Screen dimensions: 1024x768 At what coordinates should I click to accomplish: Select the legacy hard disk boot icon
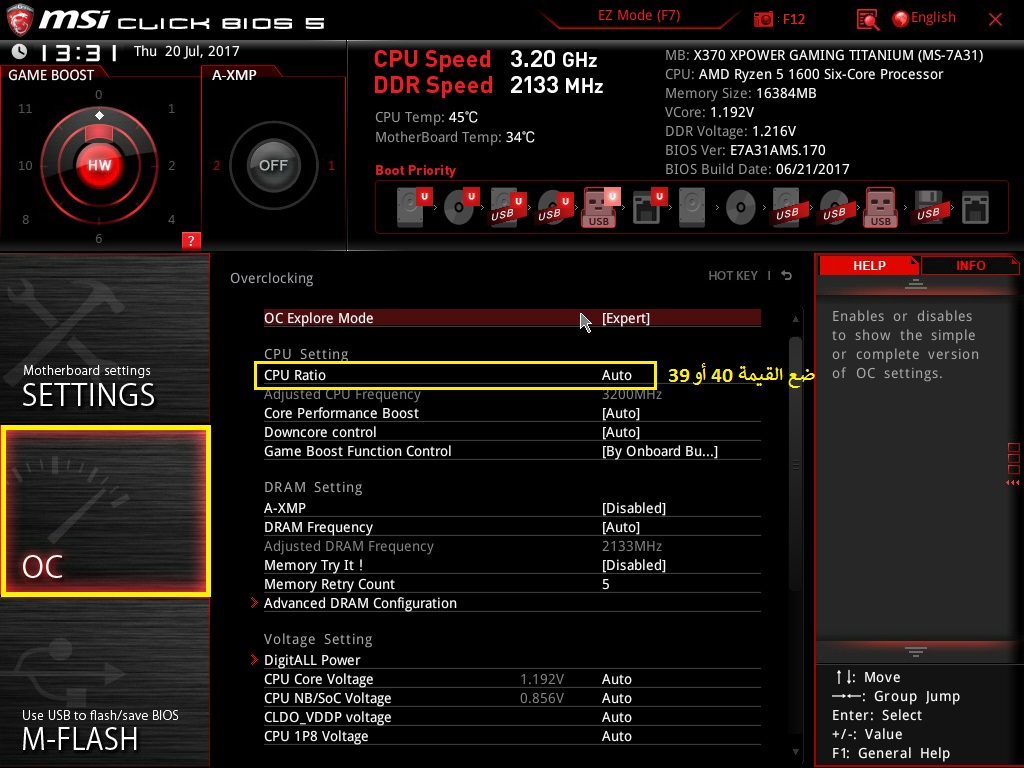pyautogui.click(x=692, y=207)
